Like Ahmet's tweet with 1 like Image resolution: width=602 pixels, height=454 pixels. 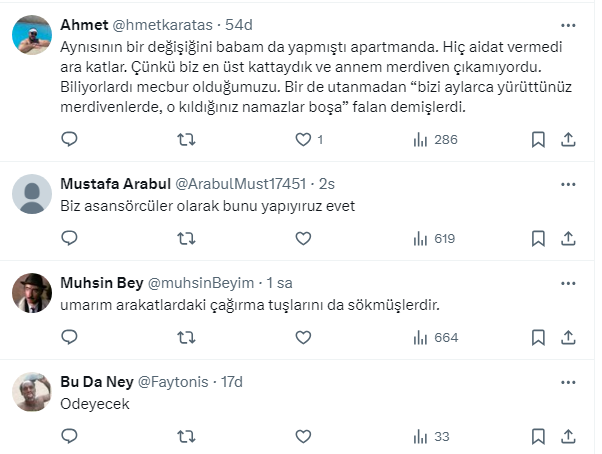[x=303, y=140]
